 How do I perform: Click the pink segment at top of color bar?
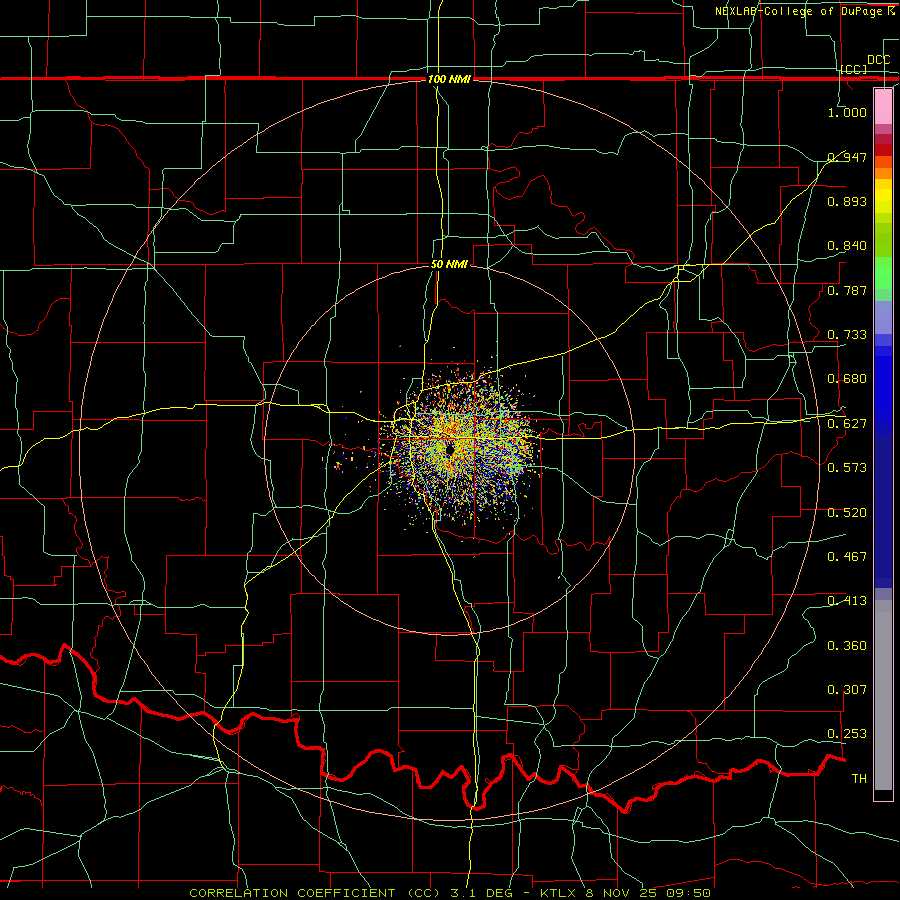click(883, 106)
